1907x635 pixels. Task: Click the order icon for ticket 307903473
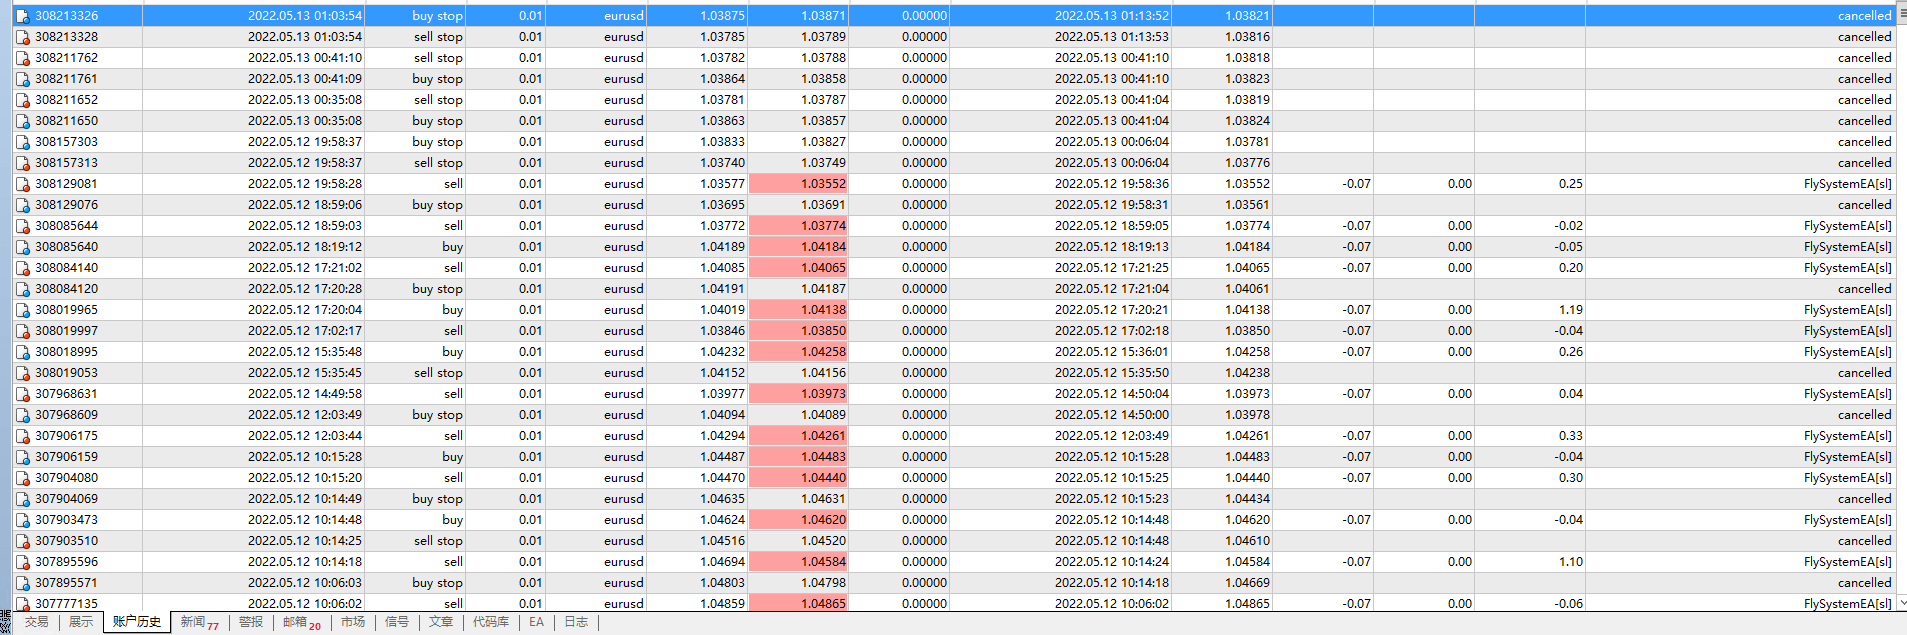coord(22,520)
